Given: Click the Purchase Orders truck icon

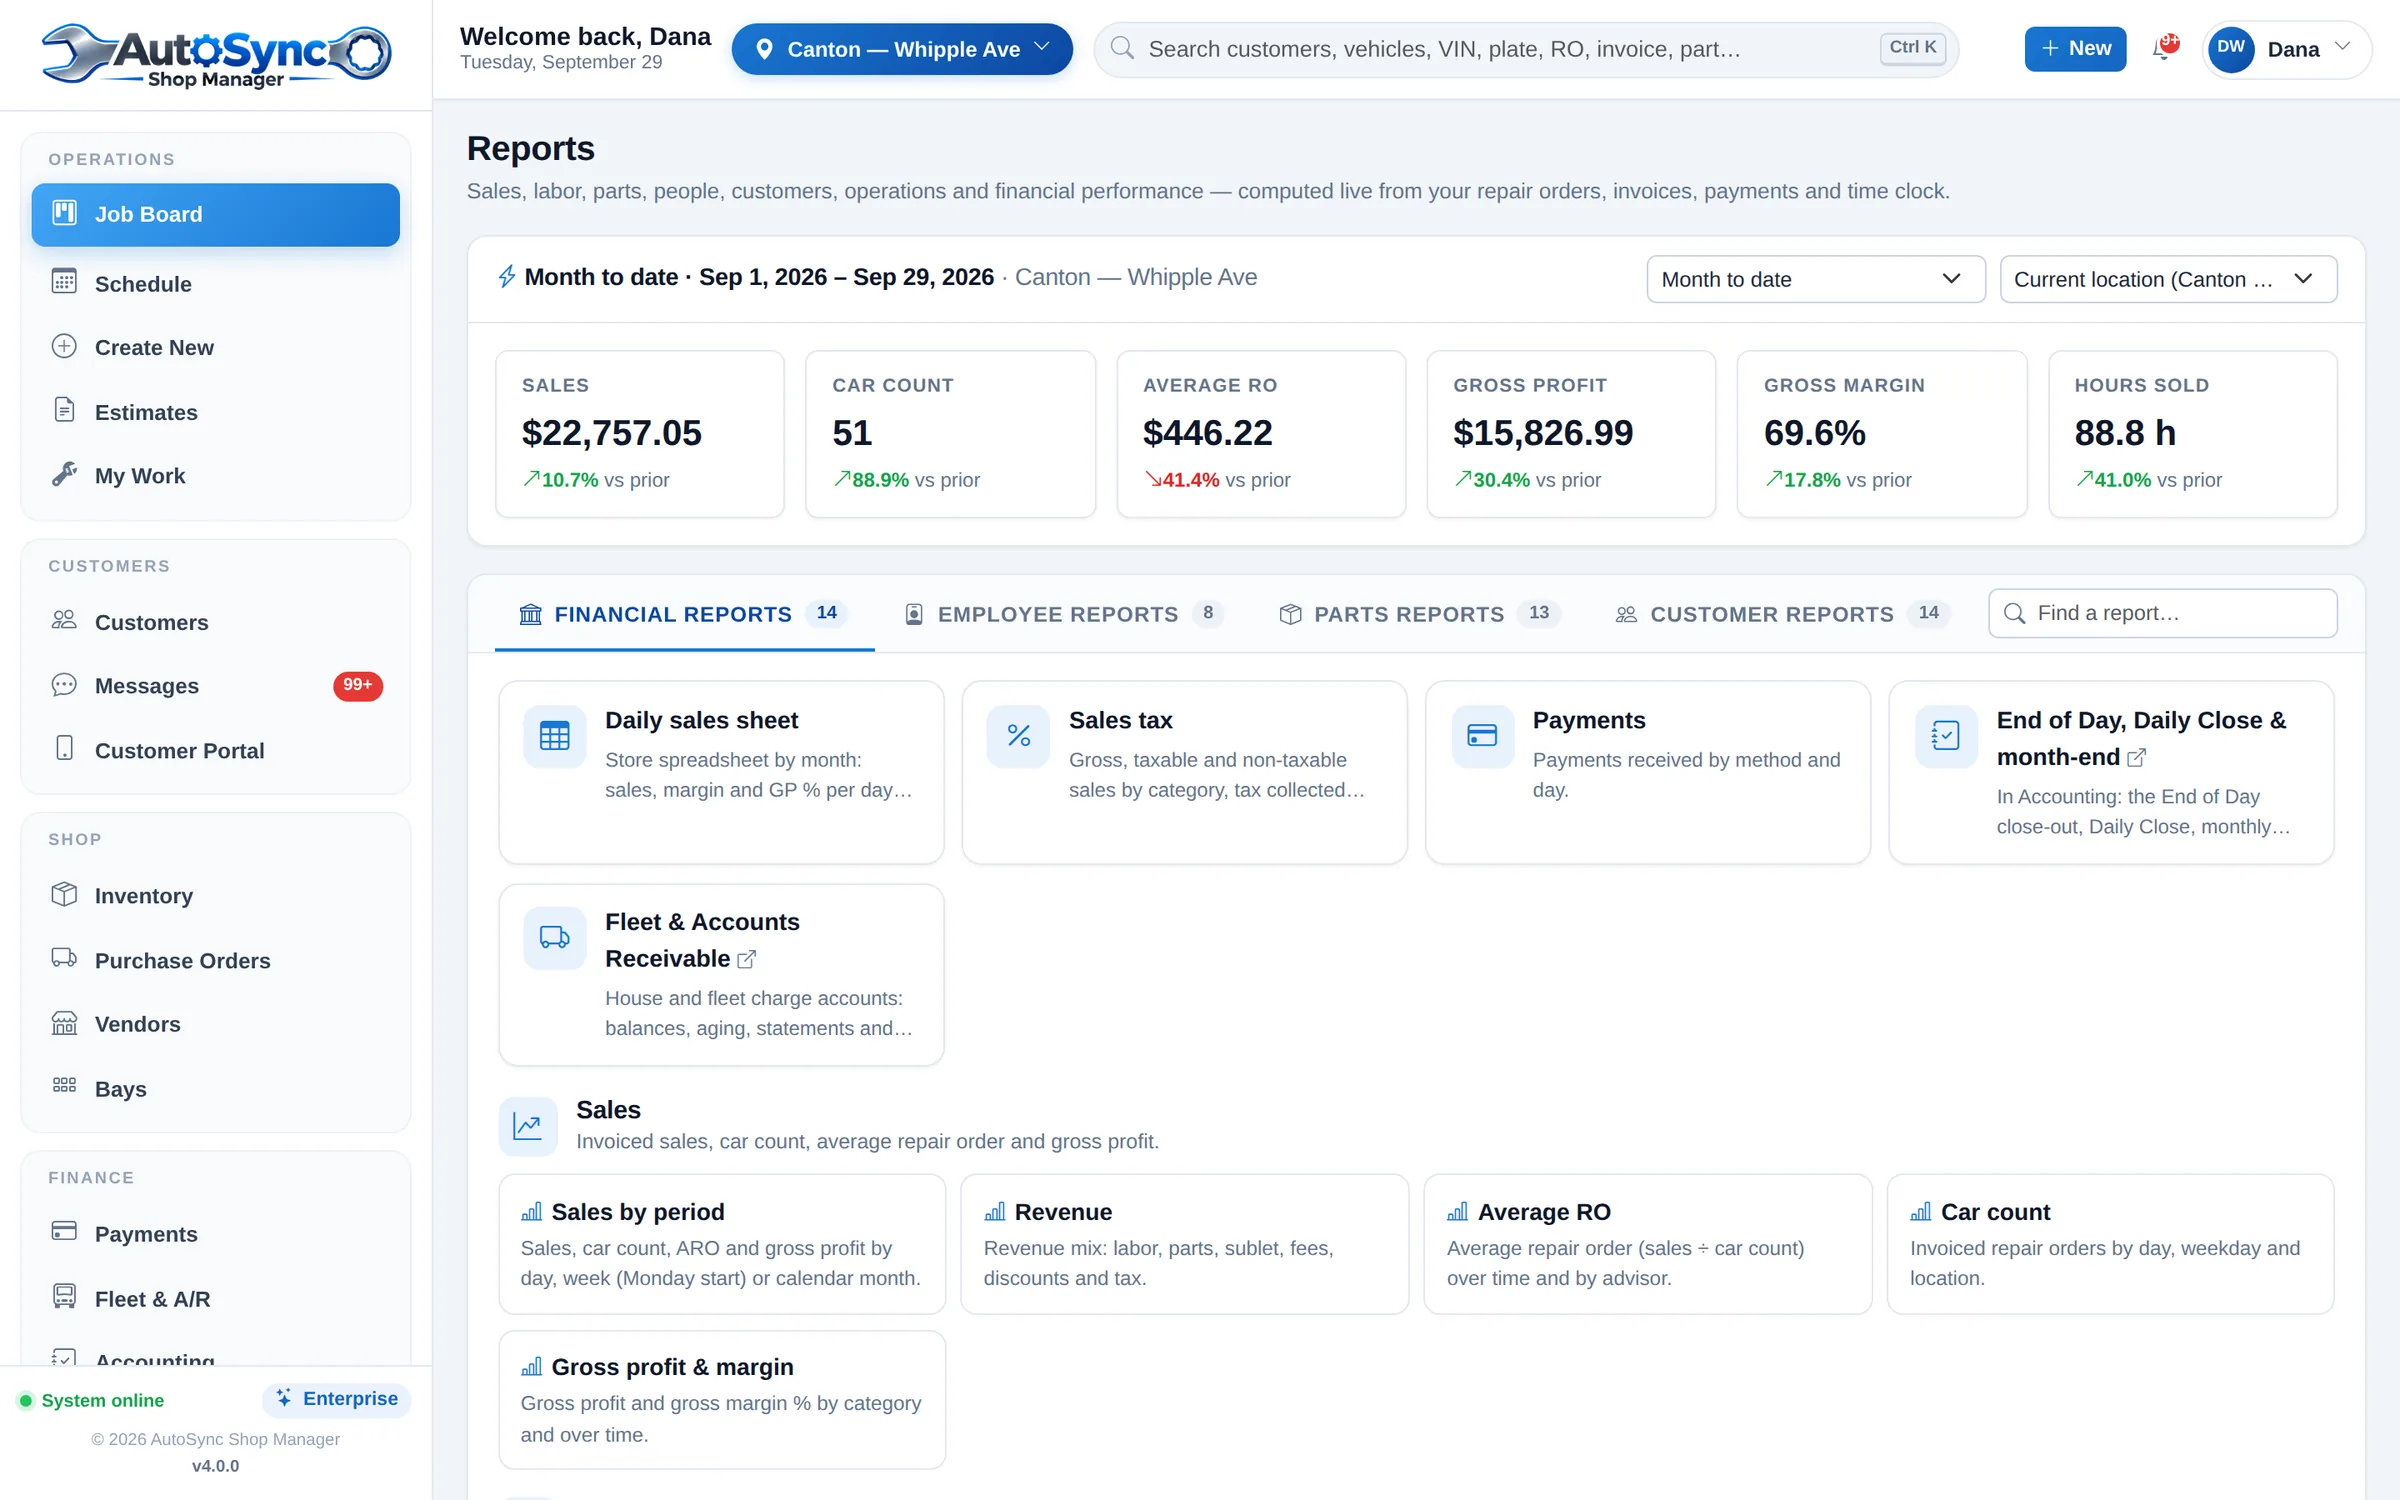Looking at the screenshot, I should 64,958.
